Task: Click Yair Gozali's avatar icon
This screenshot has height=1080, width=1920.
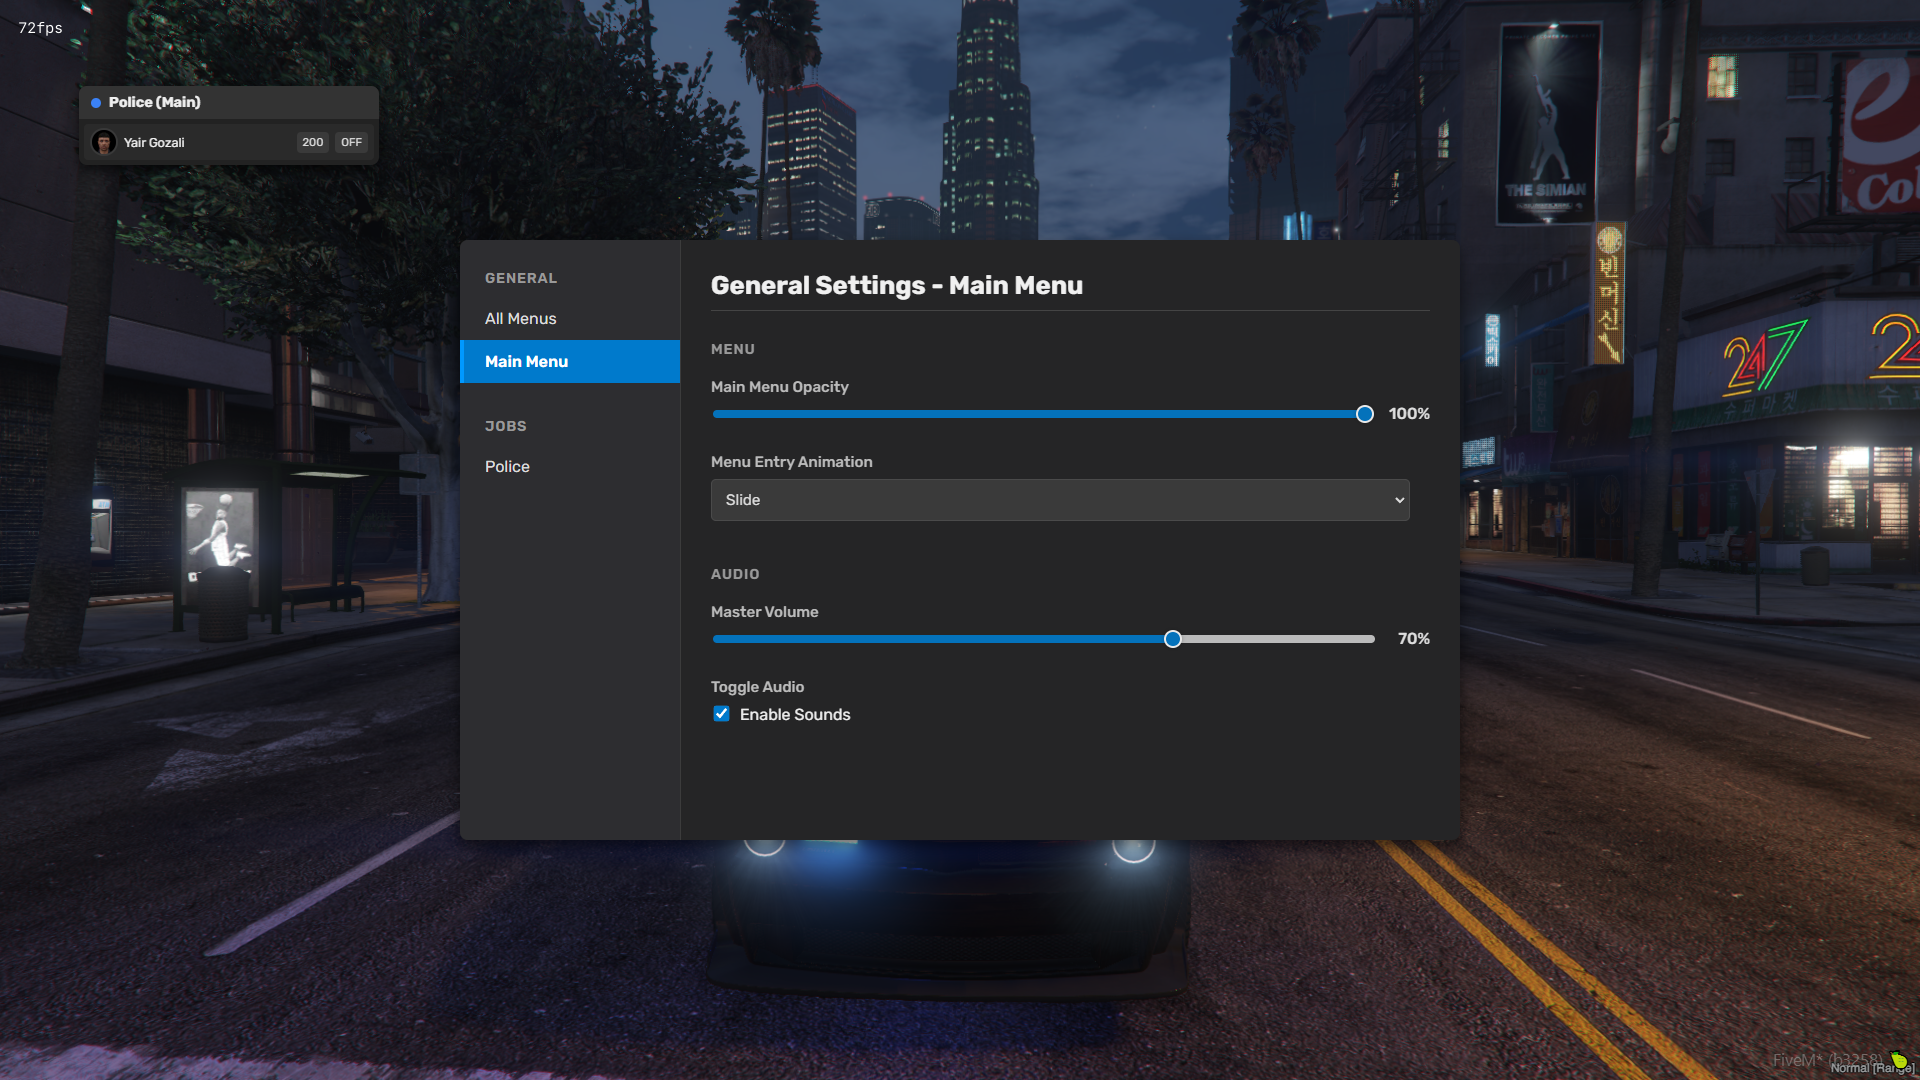Action: pos(104,142)
